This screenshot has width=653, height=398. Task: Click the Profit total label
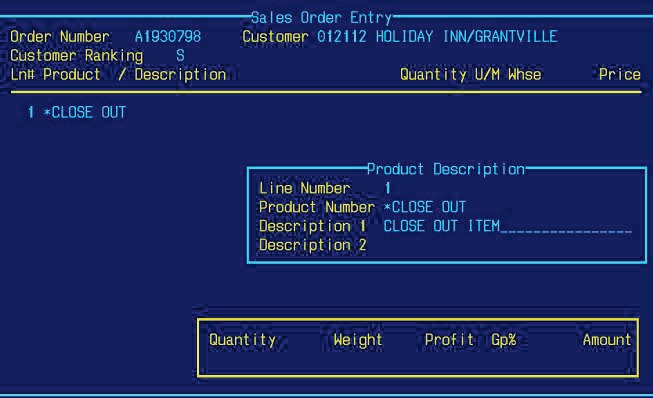coord(449,340)
